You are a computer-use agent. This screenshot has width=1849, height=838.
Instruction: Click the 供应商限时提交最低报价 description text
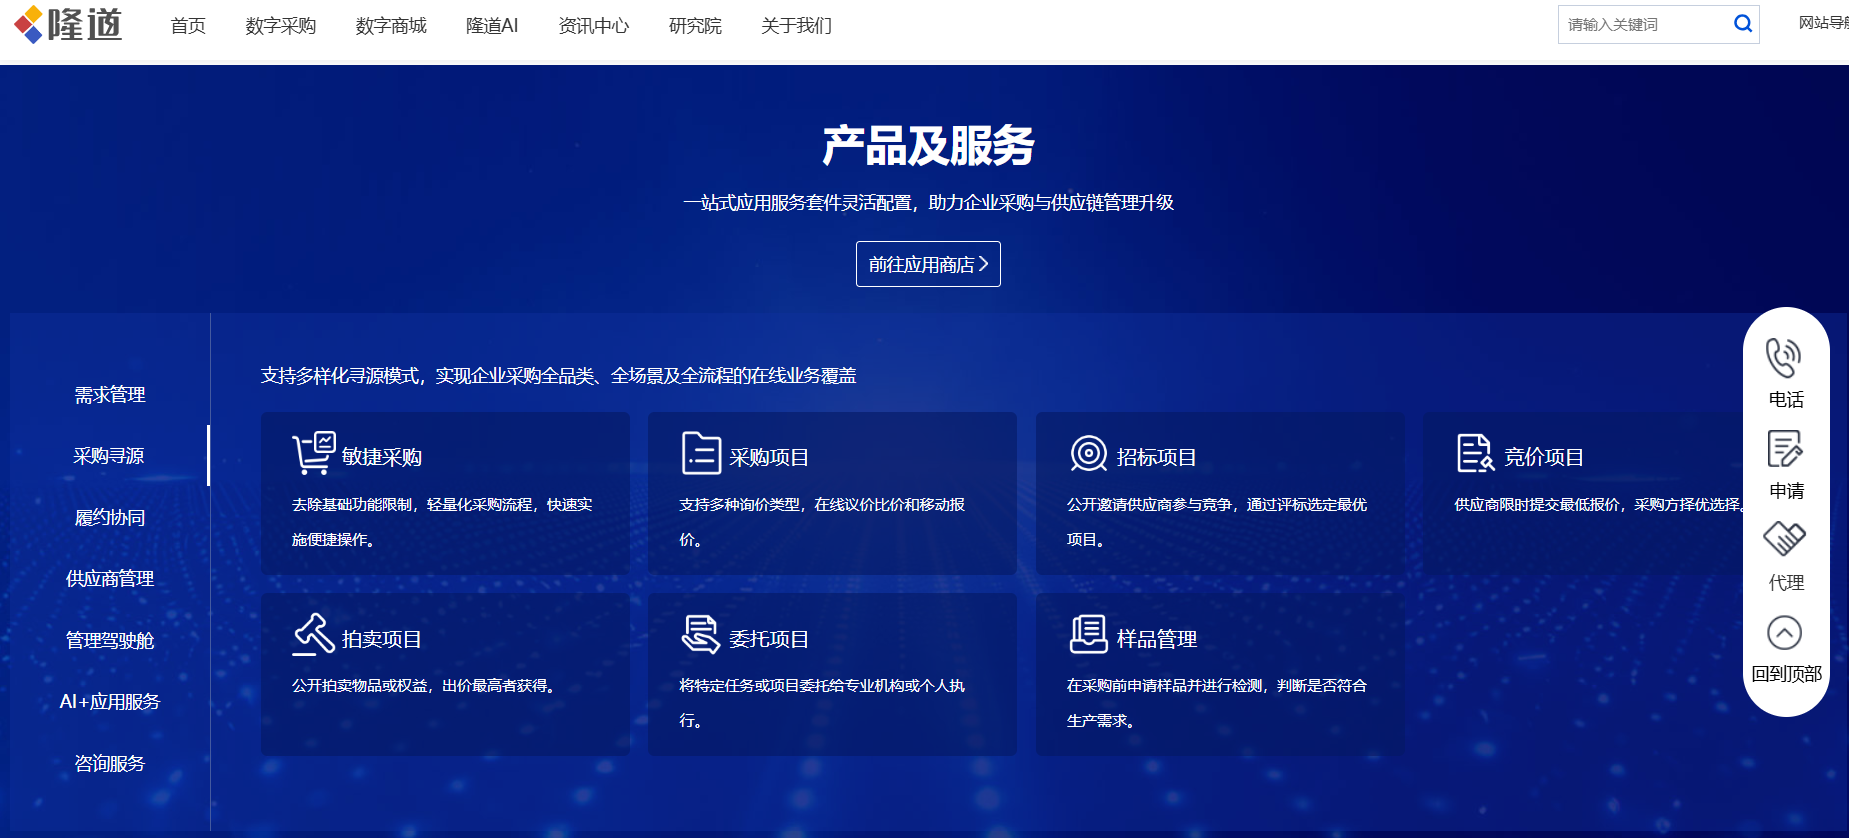point(1600,505)
